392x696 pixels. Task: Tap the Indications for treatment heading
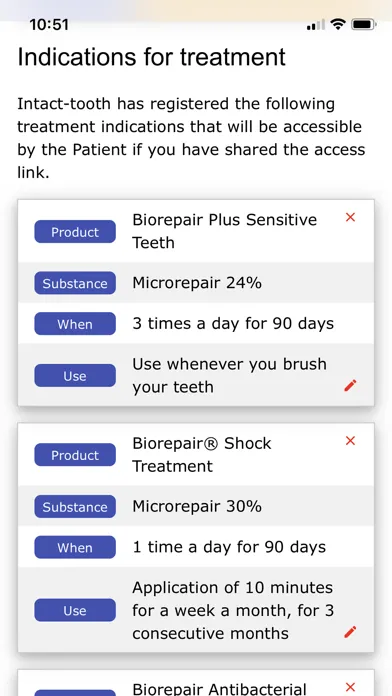click(151, 57)
